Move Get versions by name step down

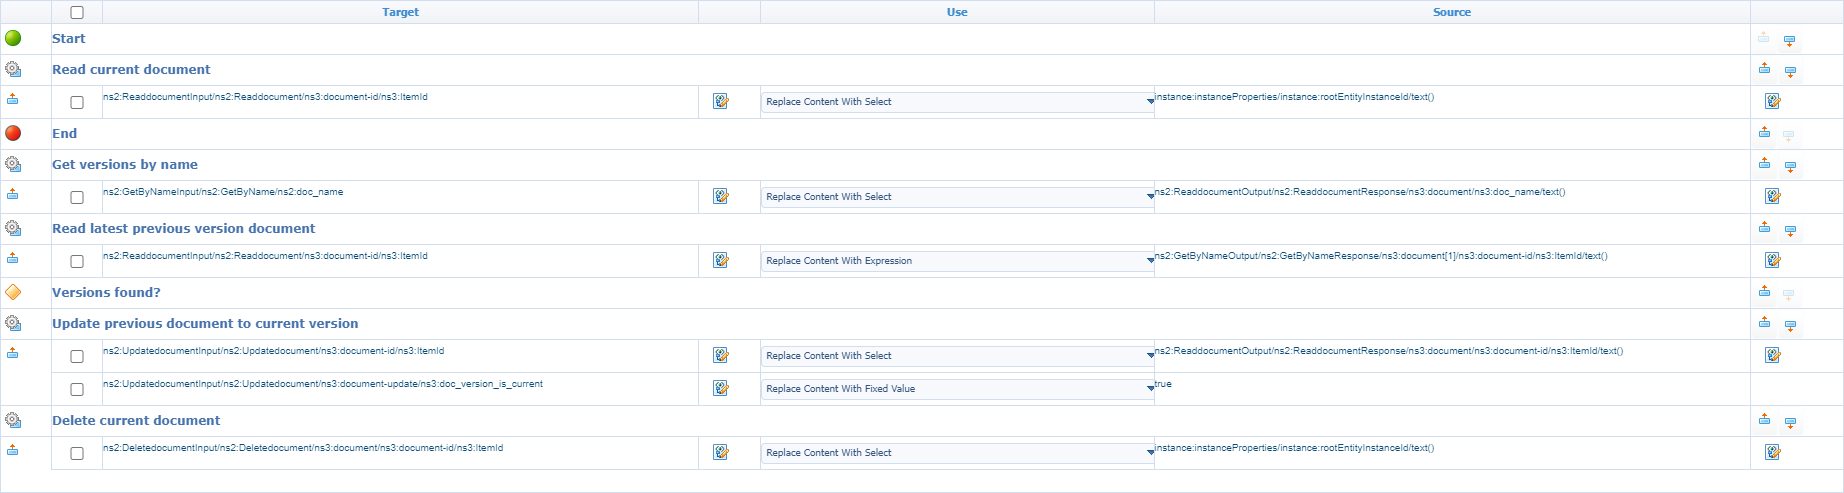(1790, 167)
